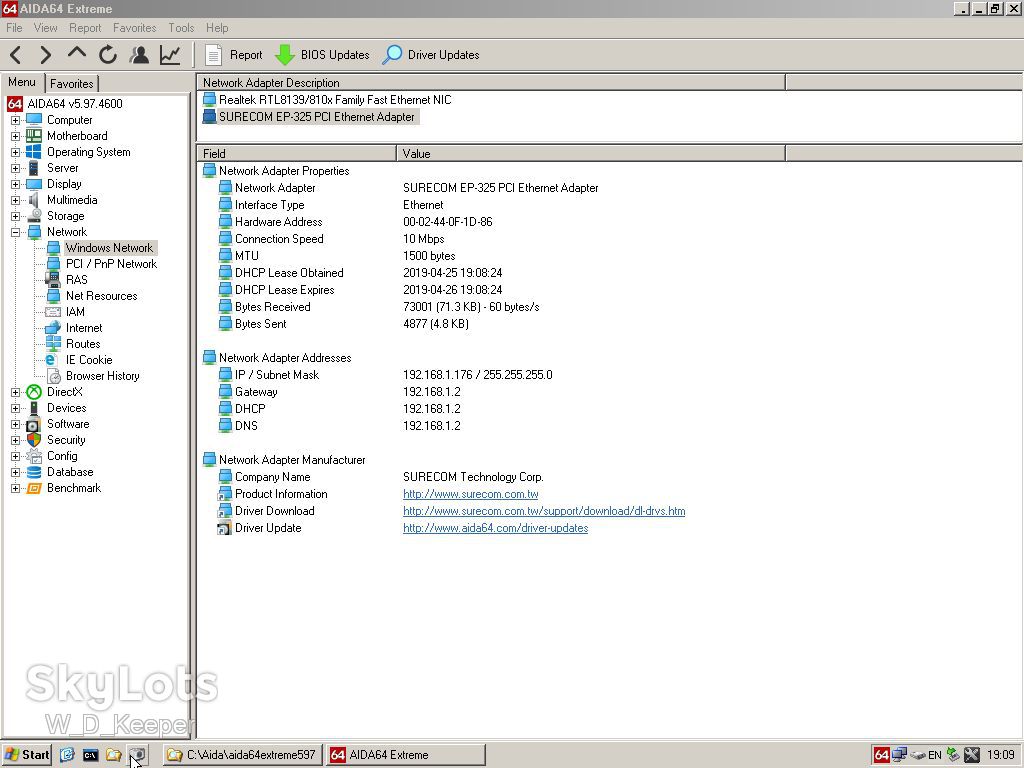This screenshot has height=768, width=1024.
Task: Click the Field column header
Action: (x=296, y=153)
